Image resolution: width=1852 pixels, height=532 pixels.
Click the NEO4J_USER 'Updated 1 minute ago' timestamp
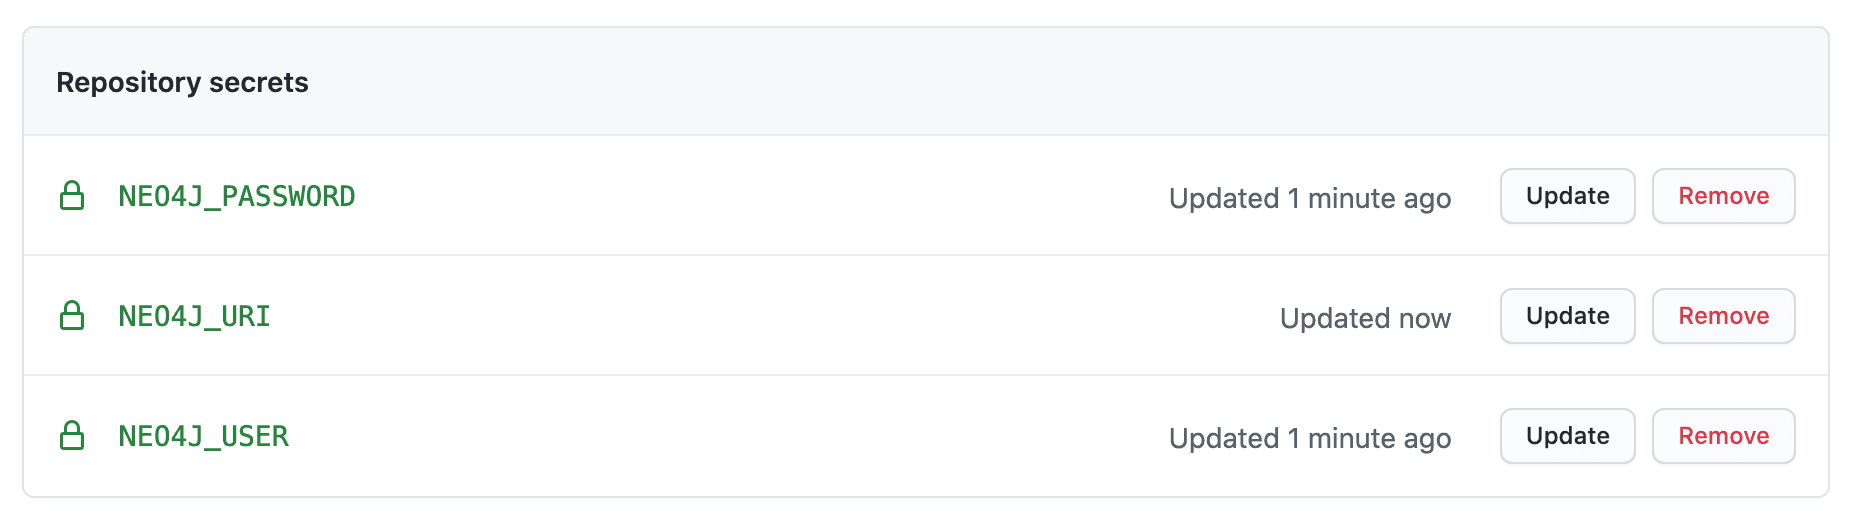tap(1310, 438)
